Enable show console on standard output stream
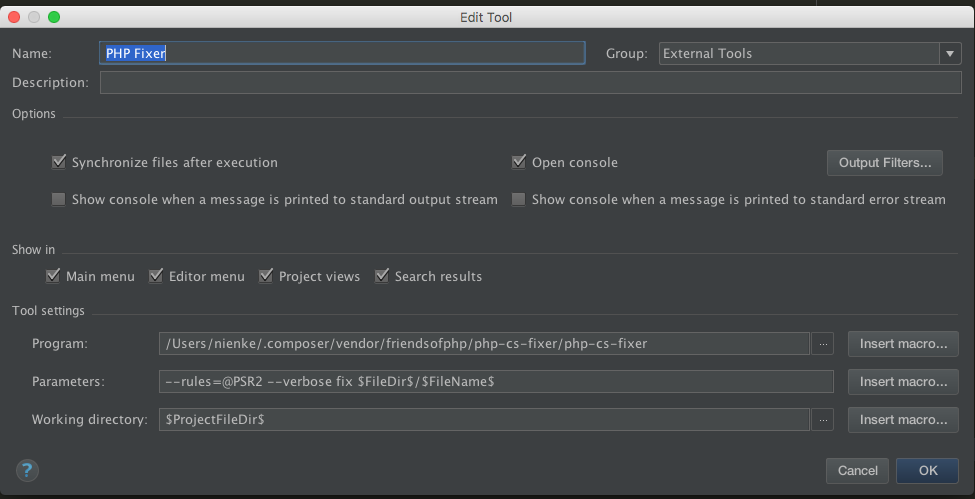Screen dimensions: 975x499 pos(59,200)
